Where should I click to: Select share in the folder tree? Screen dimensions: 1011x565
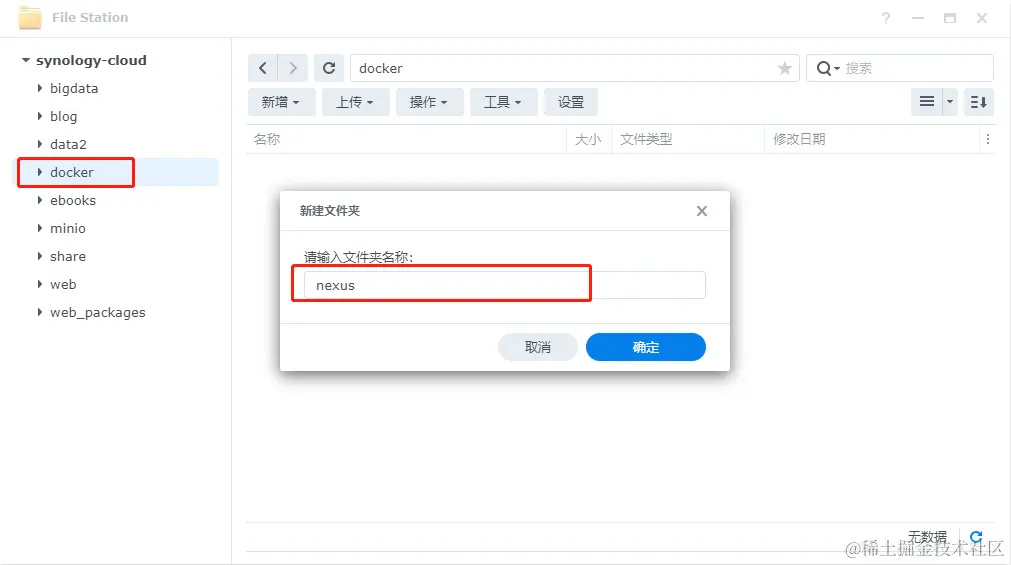68,257
